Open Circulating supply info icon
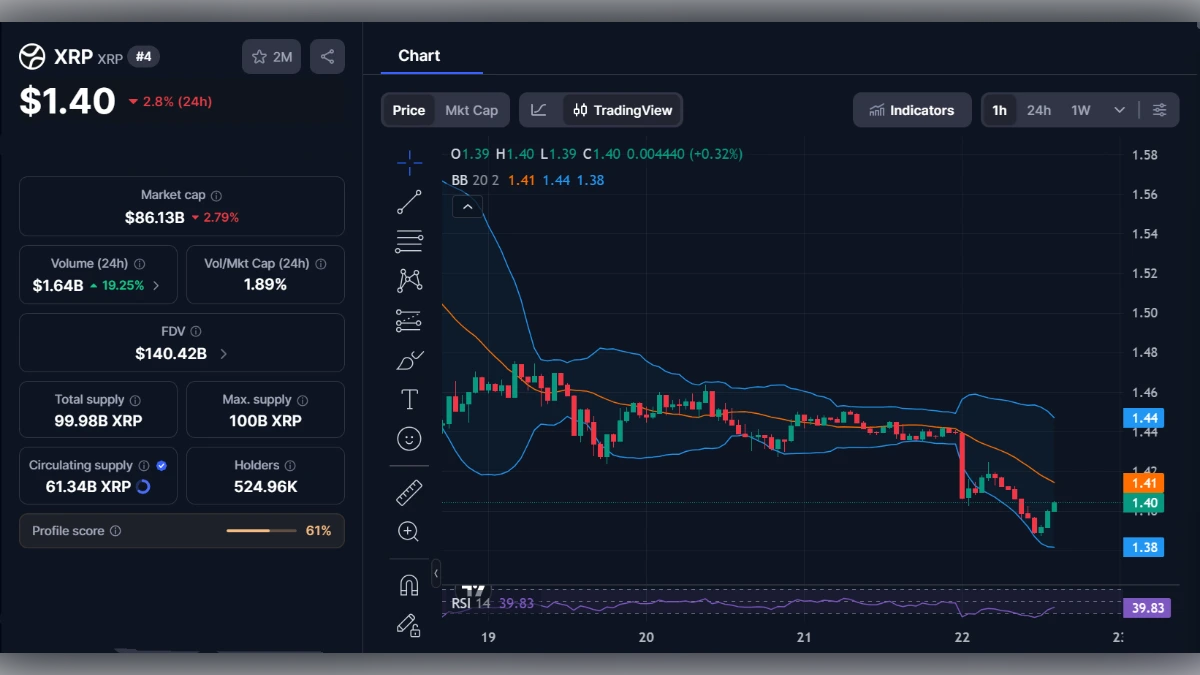 click(x=144, y=466)
